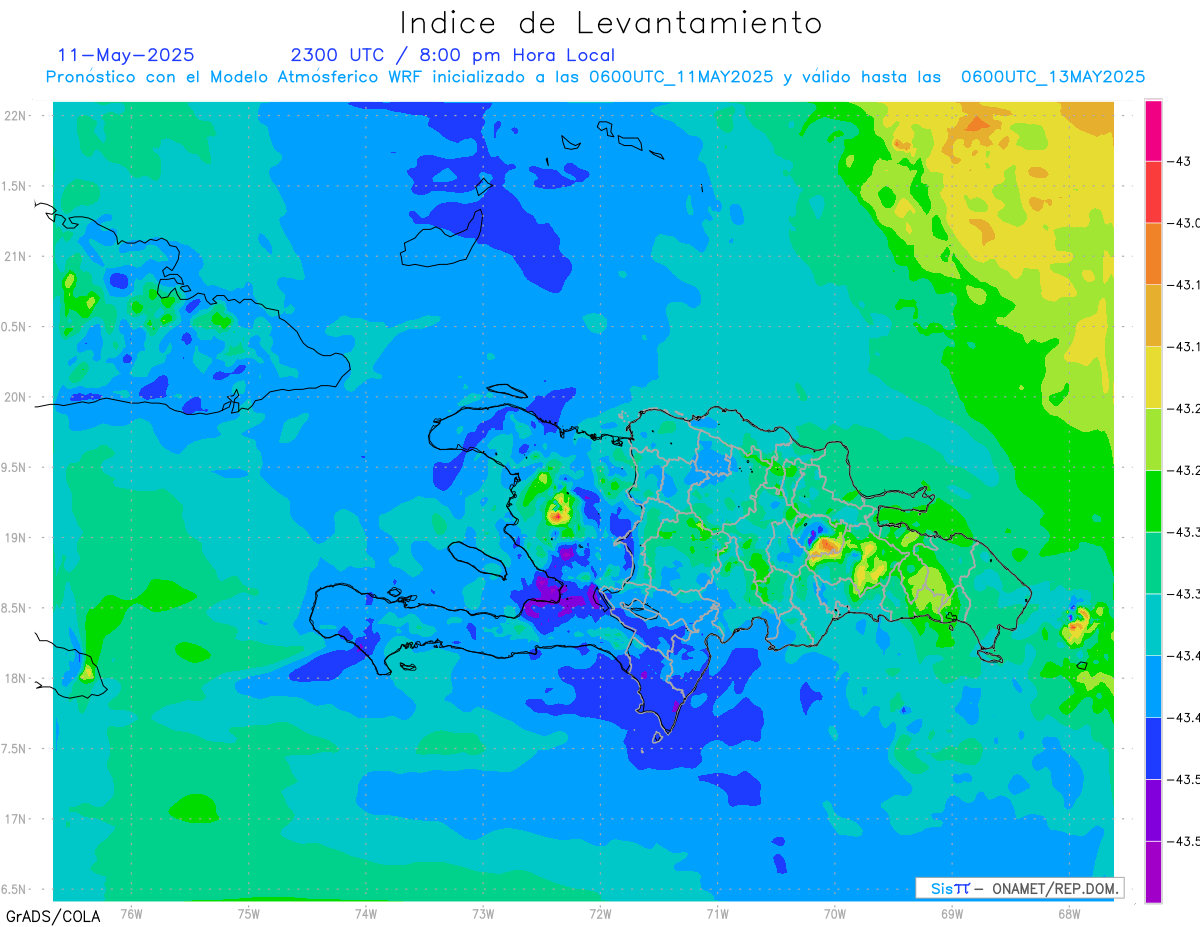The height and width of the screenshot is (927, 1200).
Task: Click the "1.5N" latitude label
Action: click(15, 186)
